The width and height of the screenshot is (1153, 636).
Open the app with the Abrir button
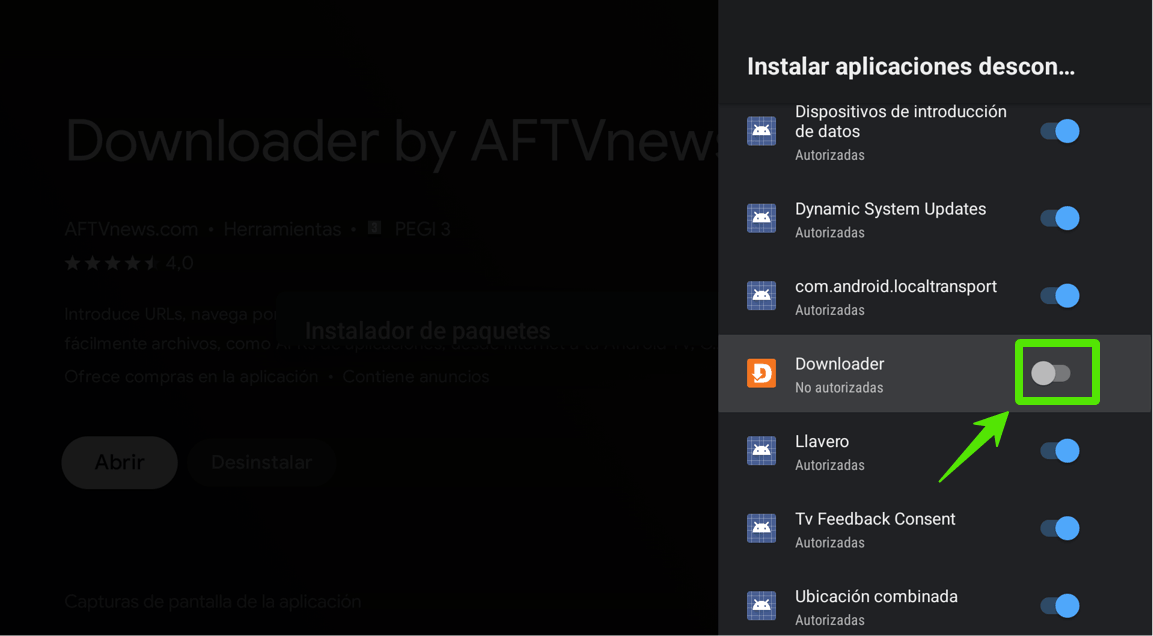120,462
